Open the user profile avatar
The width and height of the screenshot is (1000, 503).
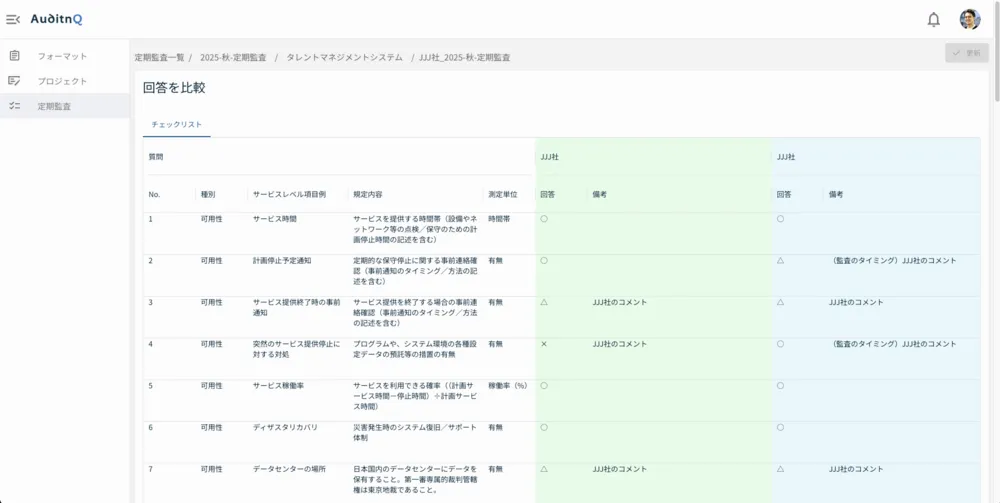(970, 19)
